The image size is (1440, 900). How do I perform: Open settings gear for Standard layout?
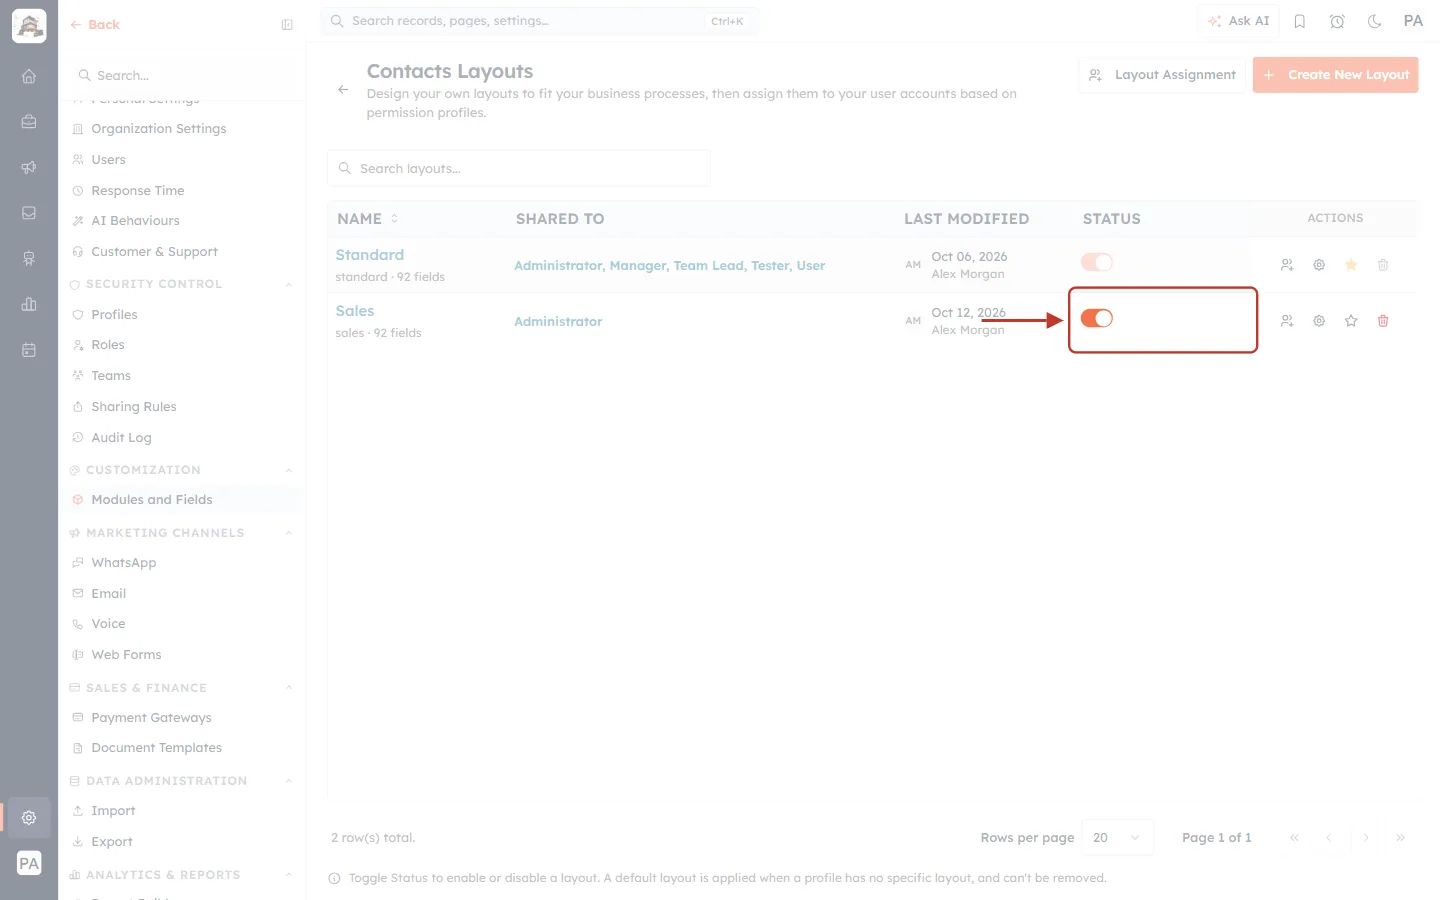point(1319,265)
